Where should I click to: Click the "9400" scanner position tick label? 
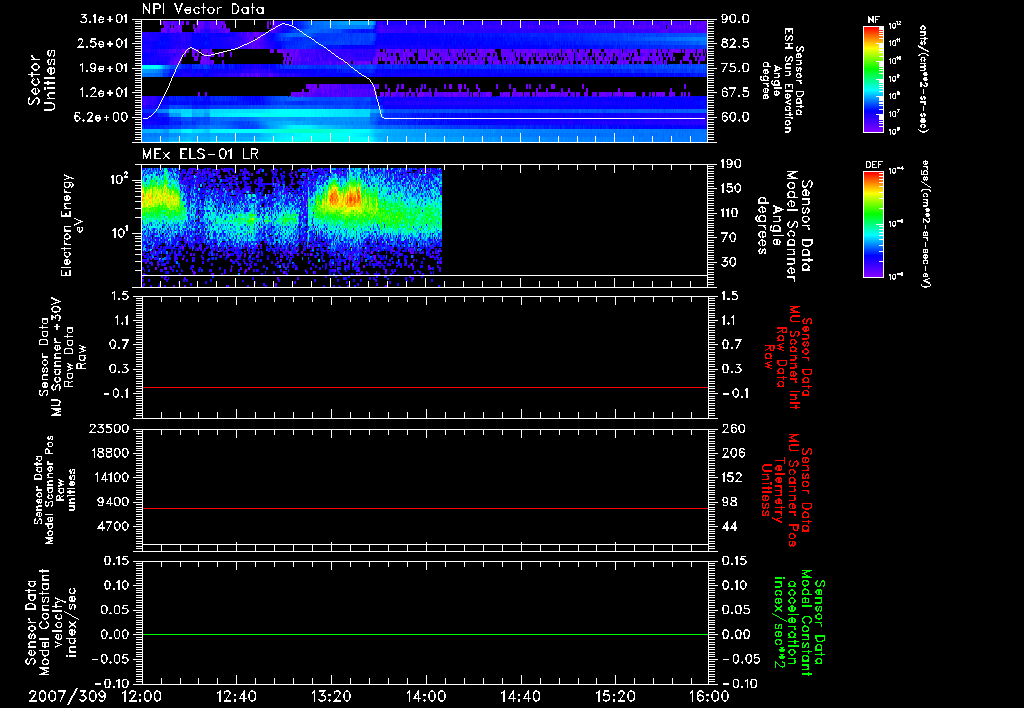113,502
